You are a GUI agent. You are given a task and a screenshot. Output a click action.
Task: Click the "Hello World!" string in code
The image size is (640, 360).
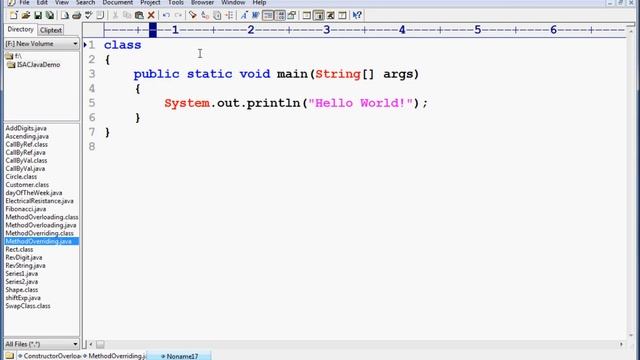[x=361, y=103]
